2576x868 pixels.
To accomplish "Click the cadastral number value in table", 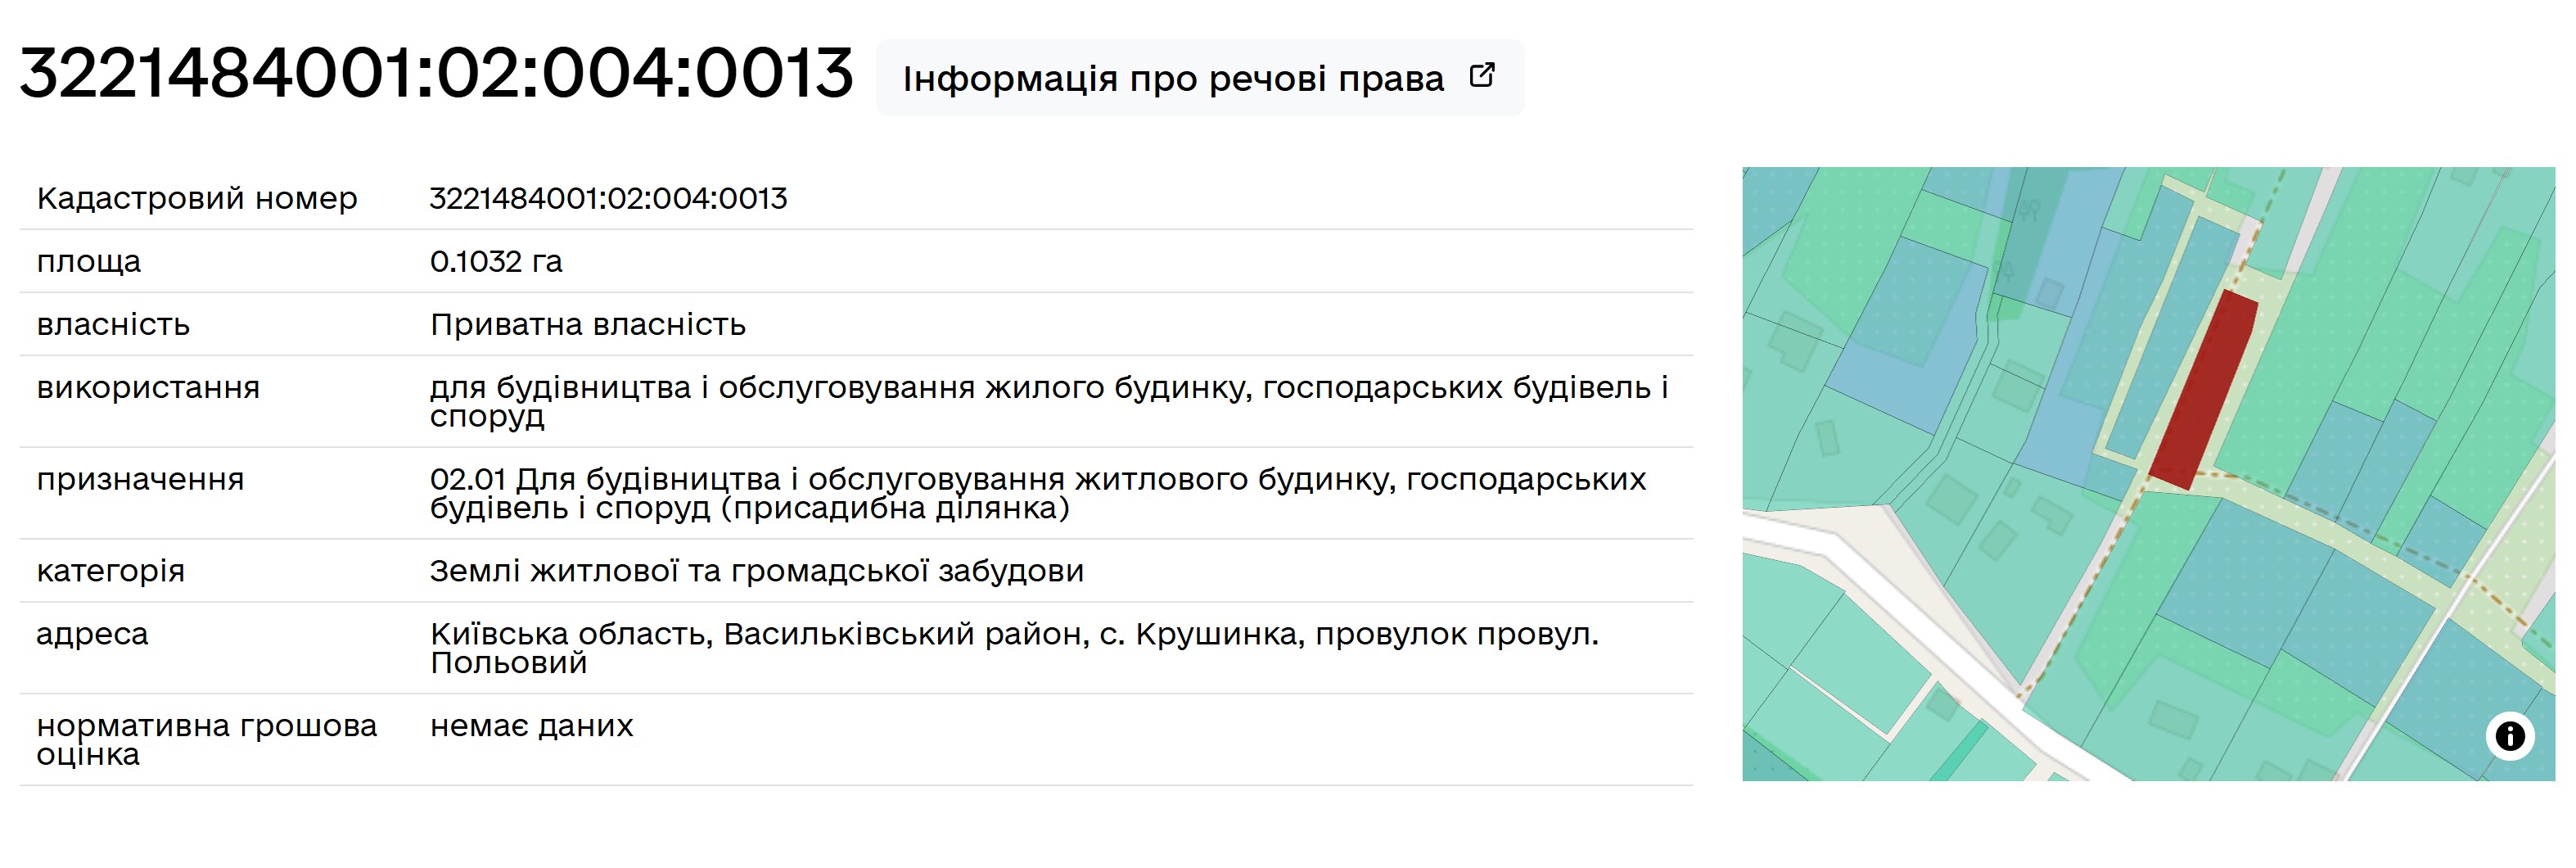I will pos(608,198).
